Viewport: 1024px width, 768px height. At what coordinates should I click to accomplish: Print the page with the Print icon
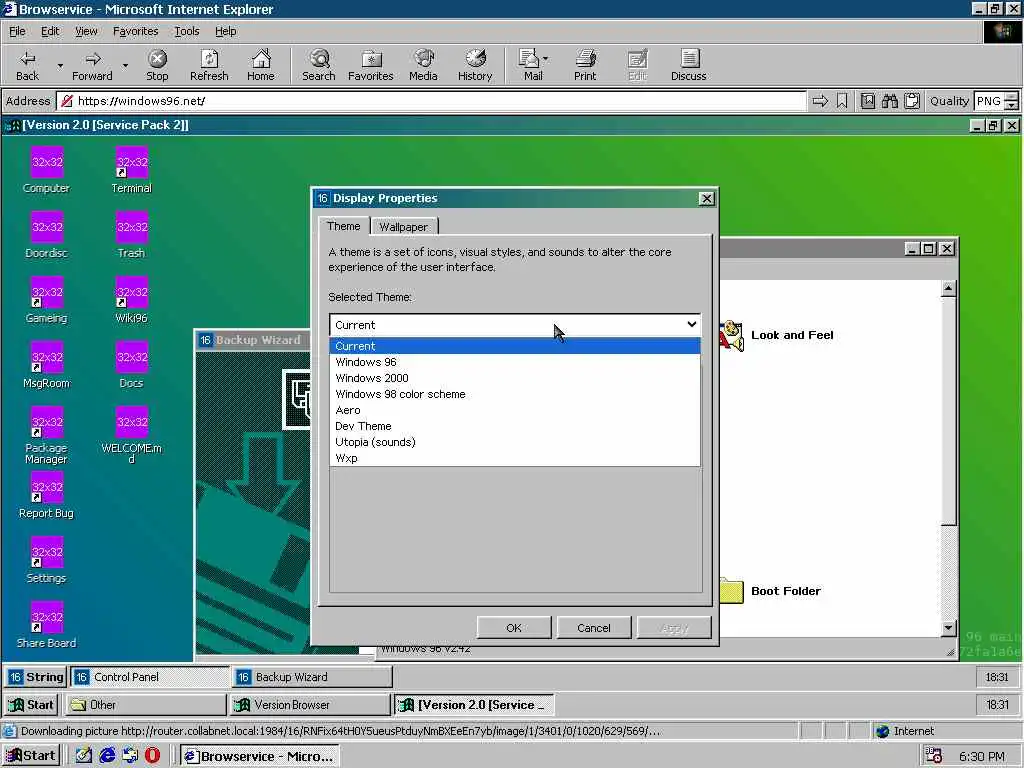[585, 65]
